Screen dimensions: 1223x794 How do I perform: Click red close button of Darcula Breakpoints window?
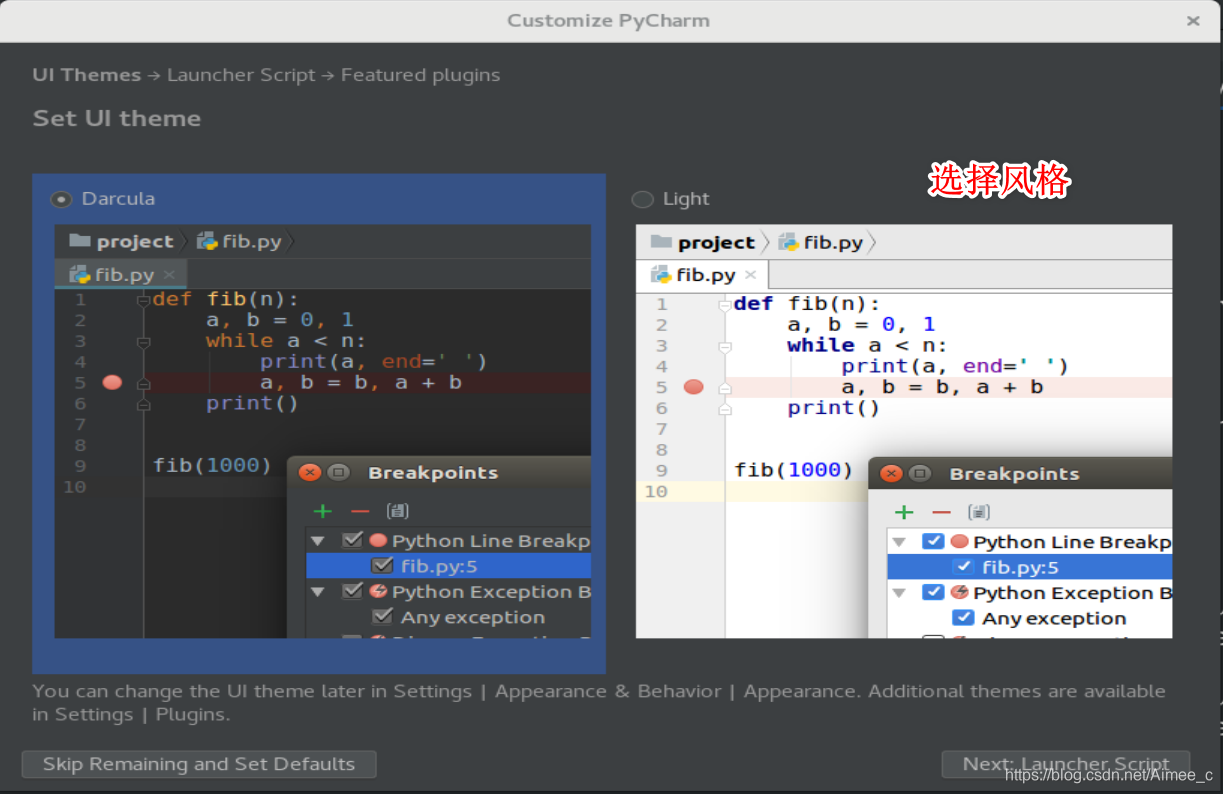[x=310, y=473]
